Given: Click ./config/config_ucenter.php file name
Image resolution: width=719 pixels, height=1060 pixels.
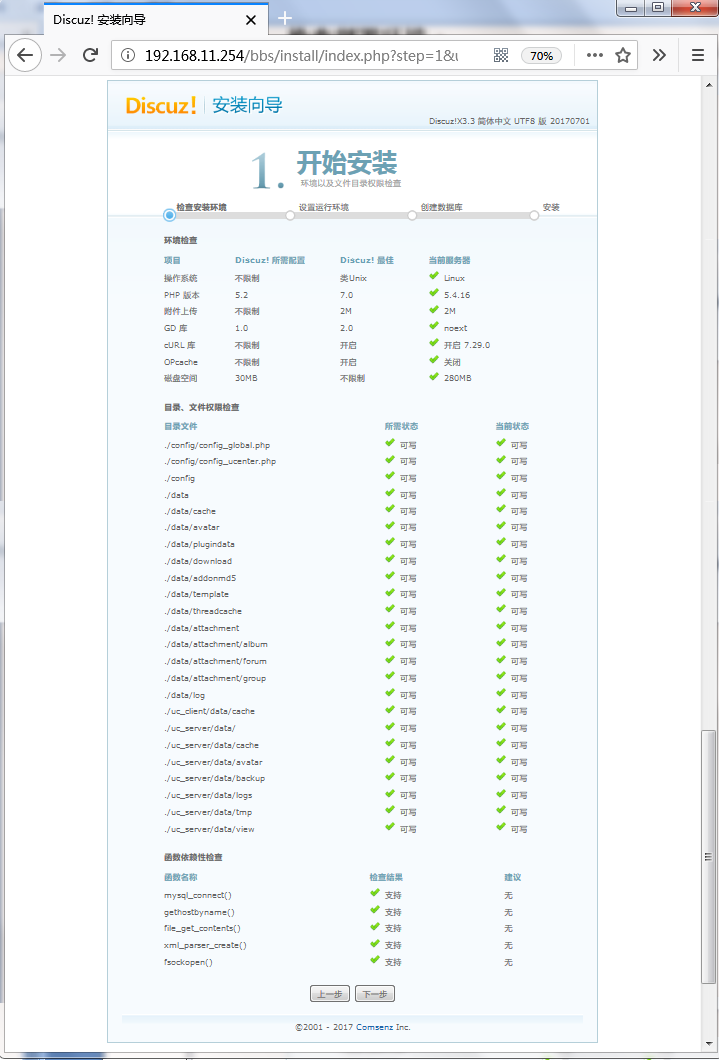Looking at the screenshot, I should click(x=220, y=462).
